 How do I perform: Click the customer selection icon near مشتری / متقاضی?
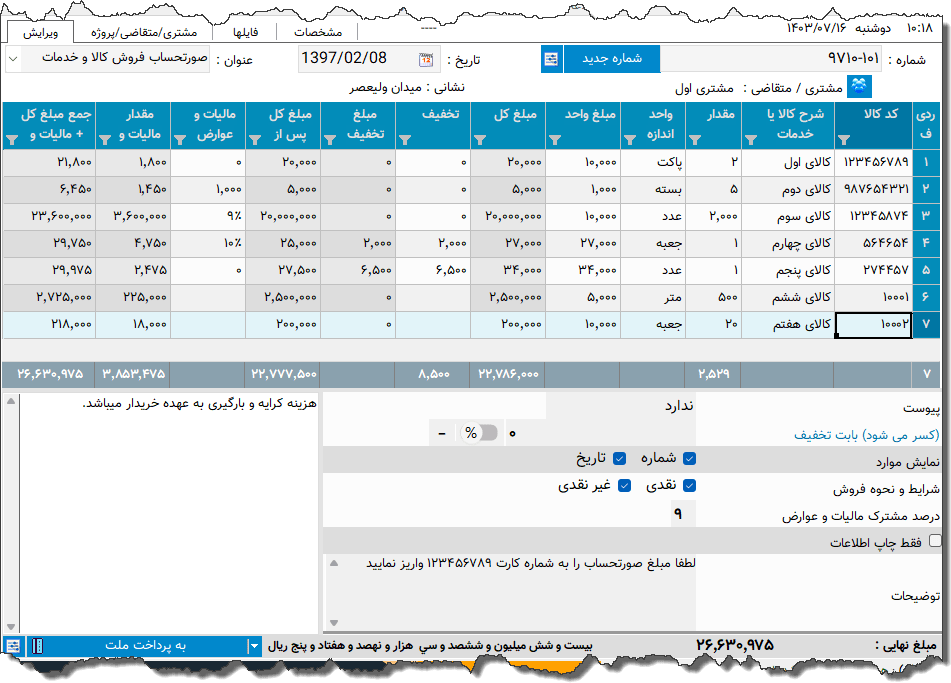[x=859, y=88]
